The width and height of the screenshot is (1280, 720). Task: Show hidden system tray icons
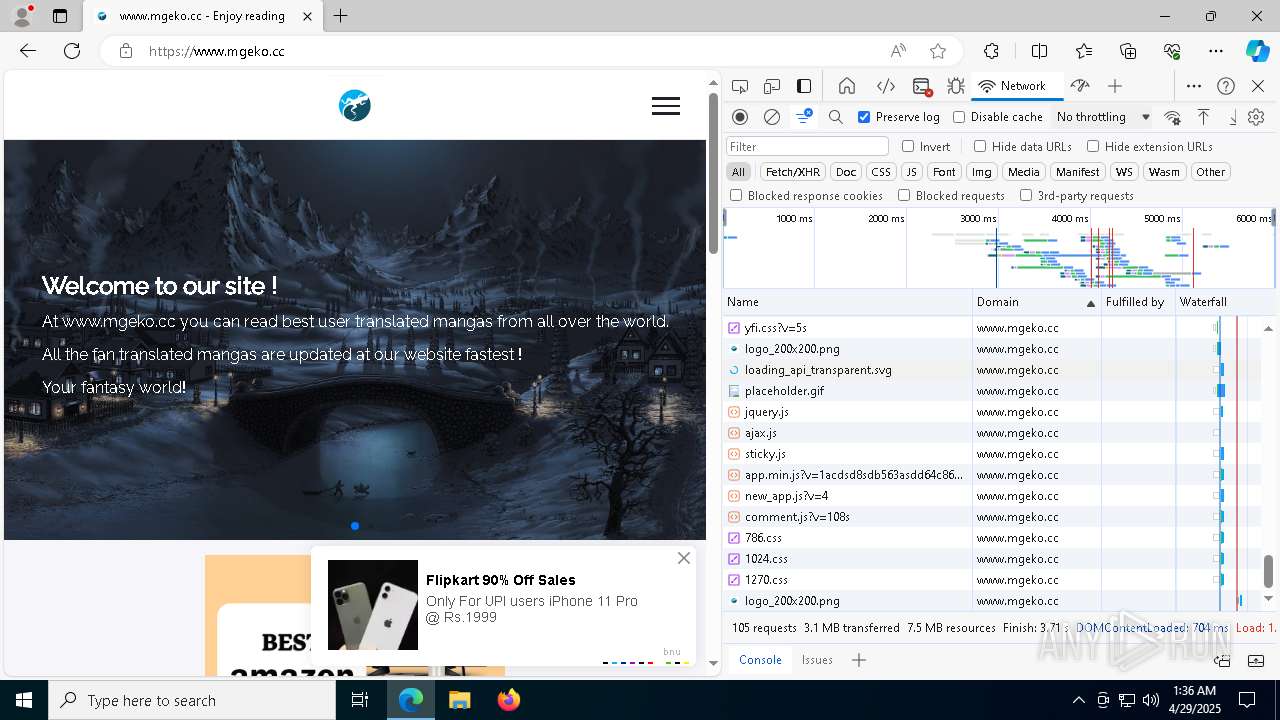[x=1078, y=700]
